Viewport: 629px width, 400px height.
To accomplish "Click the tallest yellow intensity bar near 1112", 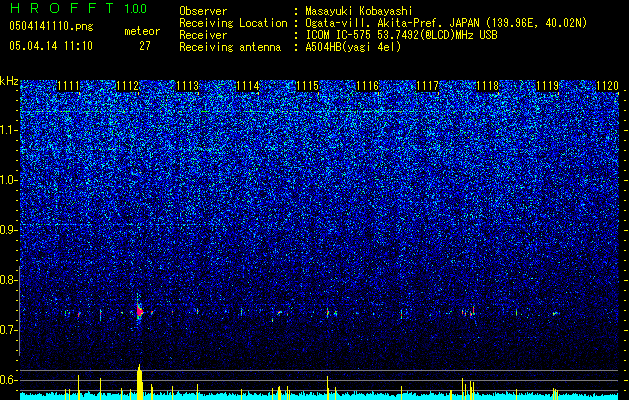I will pos(140,382).
